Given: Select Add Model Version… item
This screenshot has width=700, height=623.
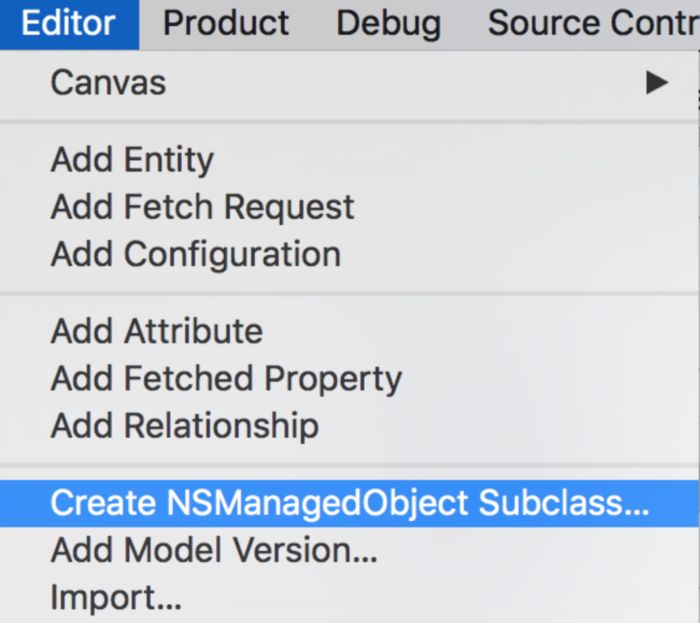Looking at the screenshot, I should [x=214, y=550].
